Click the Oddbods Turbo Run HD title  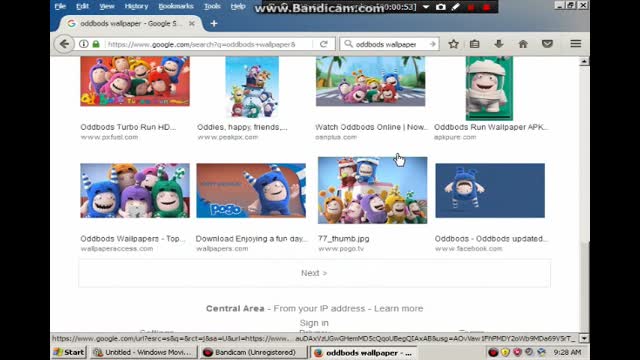128,127
